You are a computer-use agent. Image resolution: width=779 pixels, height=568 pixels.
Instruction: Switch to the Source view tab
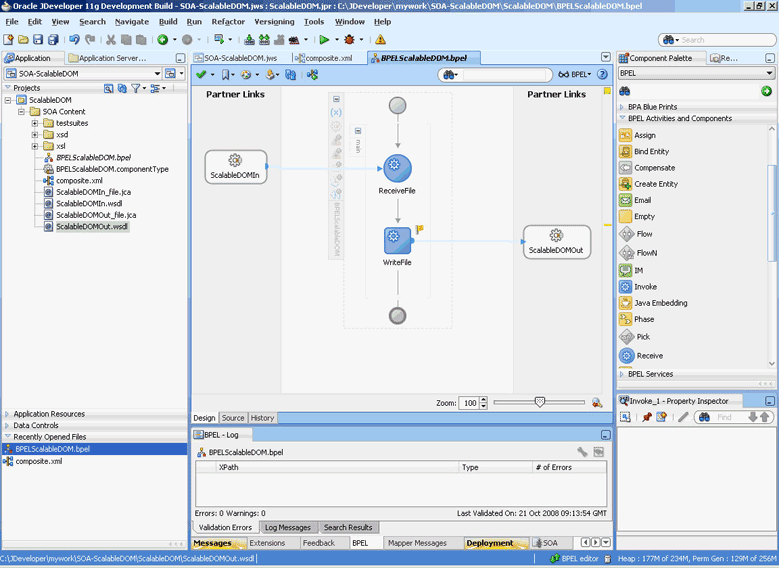[233, 418]
